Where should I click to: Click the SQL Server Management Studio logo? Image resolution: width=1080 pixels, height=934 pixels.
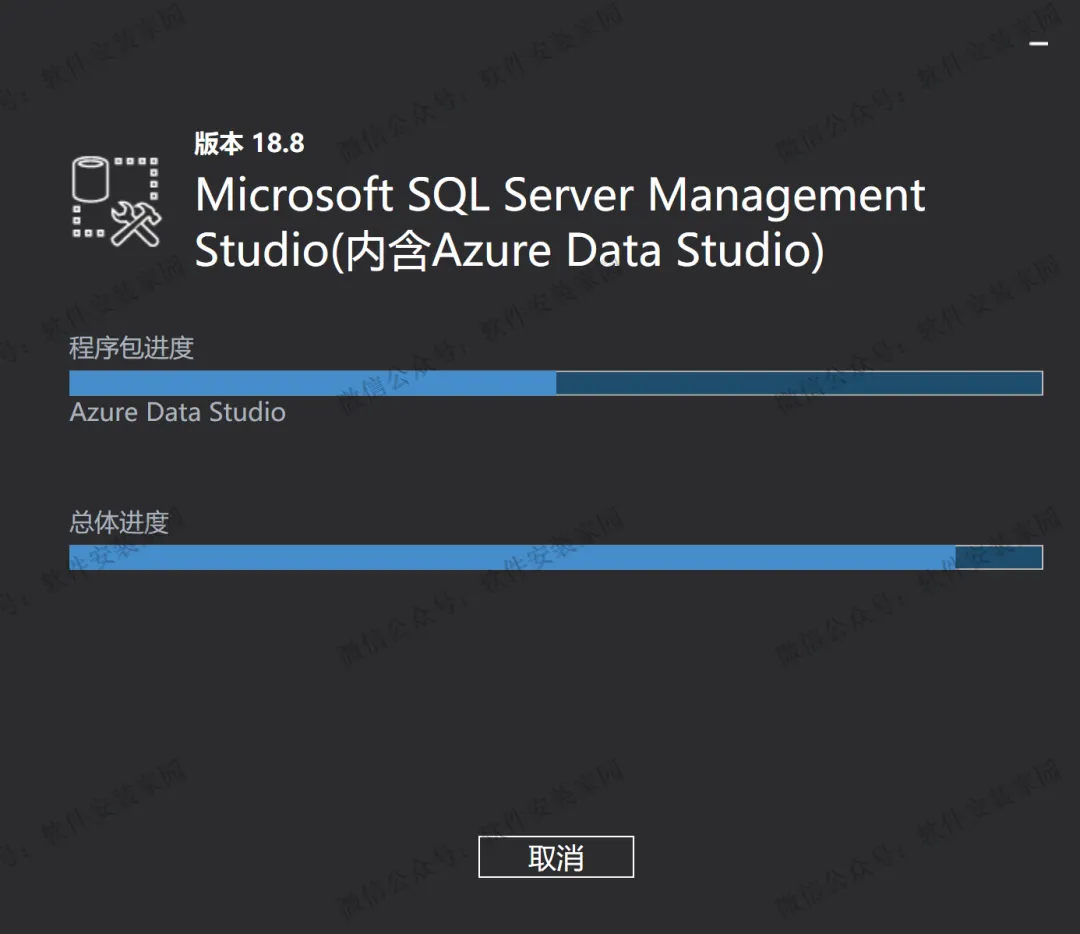116,200
